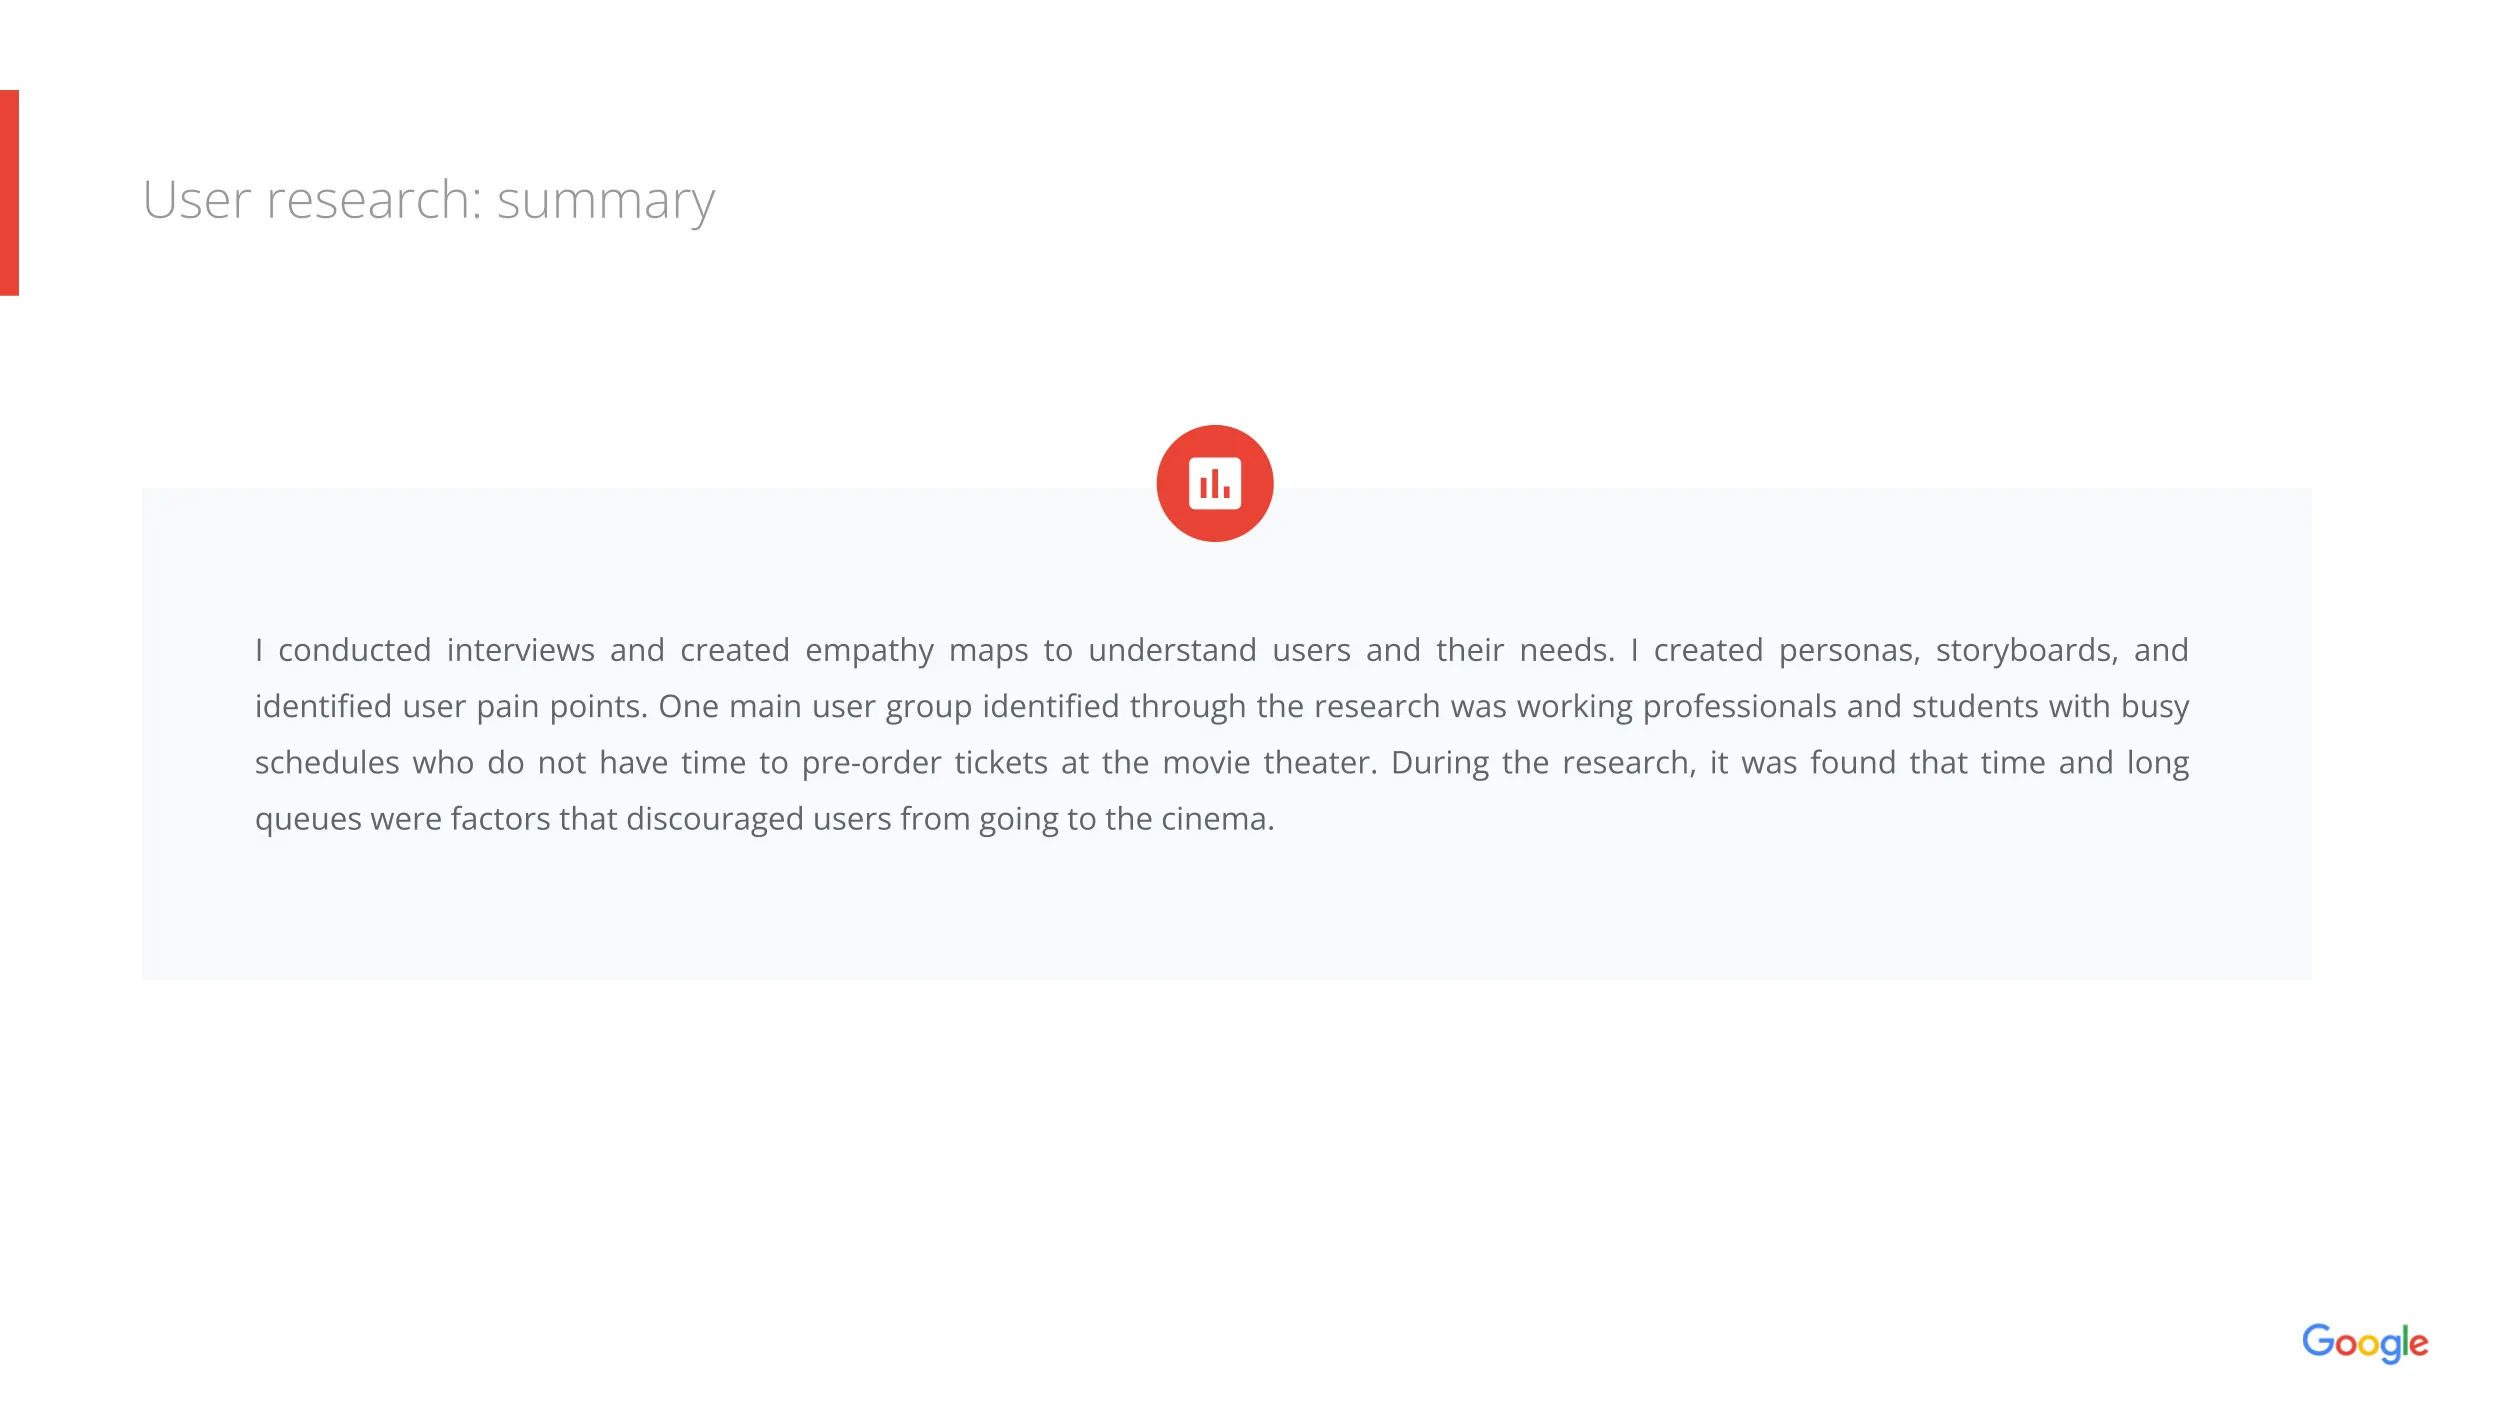Click the word "understand" in the first line

click(1172, 651)
